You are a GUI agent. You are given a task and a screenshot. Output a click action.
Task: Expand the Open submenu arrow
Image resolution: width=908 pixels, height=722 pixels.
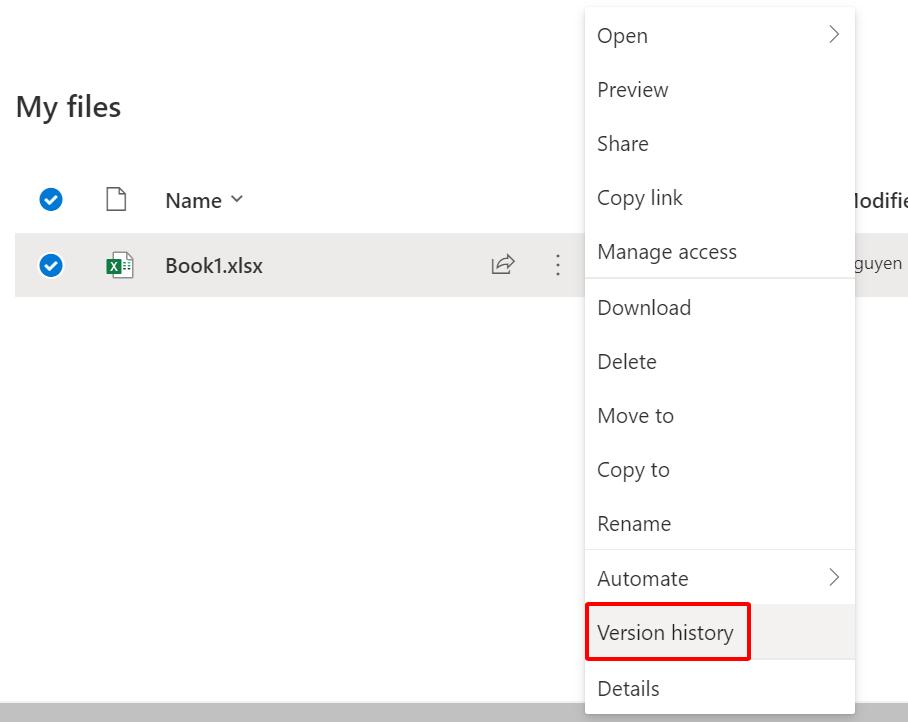[833, 35]
